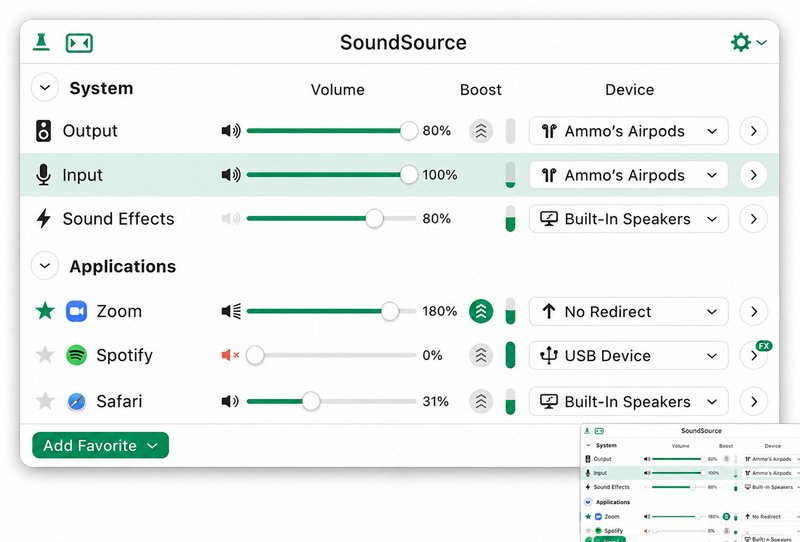Collapse the System section

pos(45,88)
